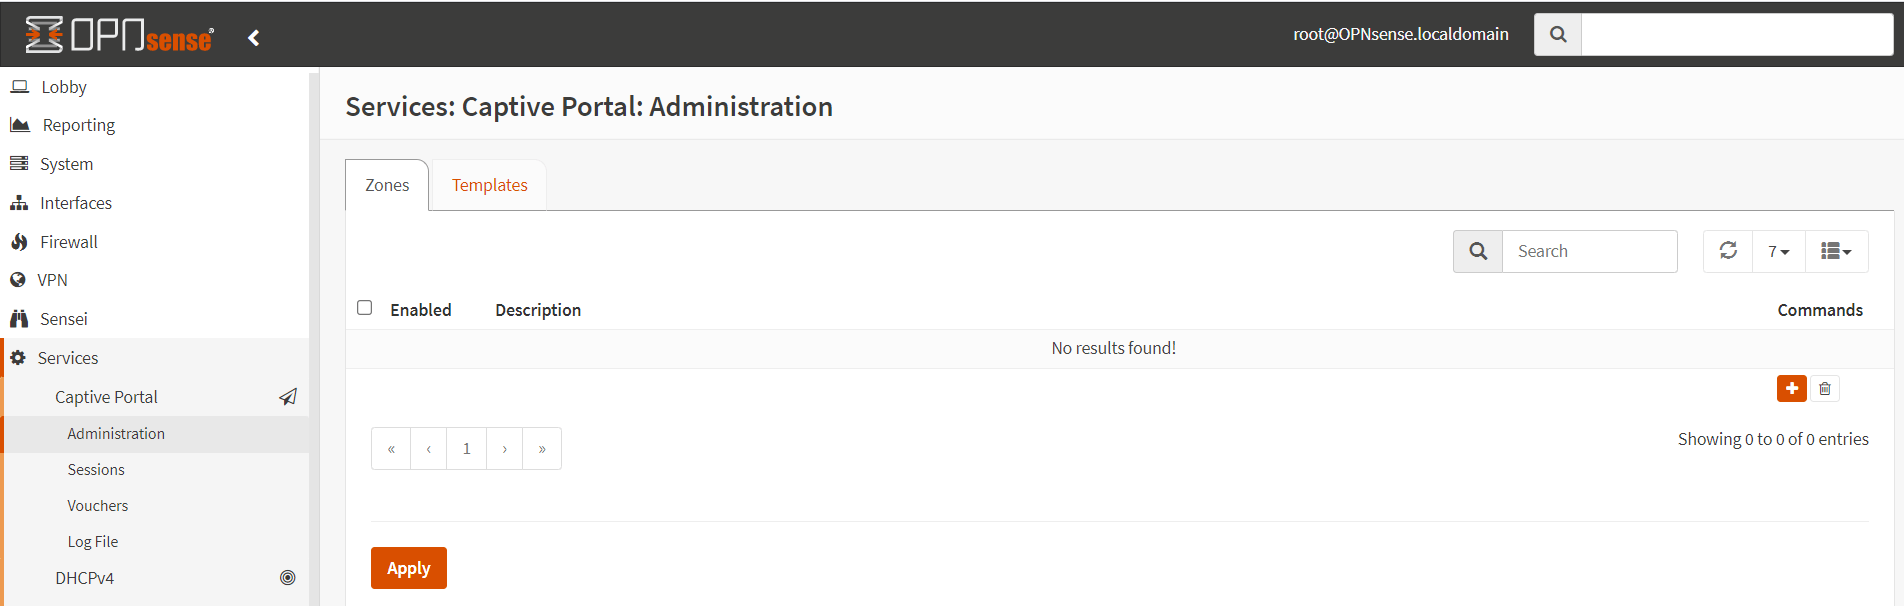This screenshot has height=606, width=1904.
Task: Open the rows-per-page dropdown showing 7
Action: coord(1778,251)
